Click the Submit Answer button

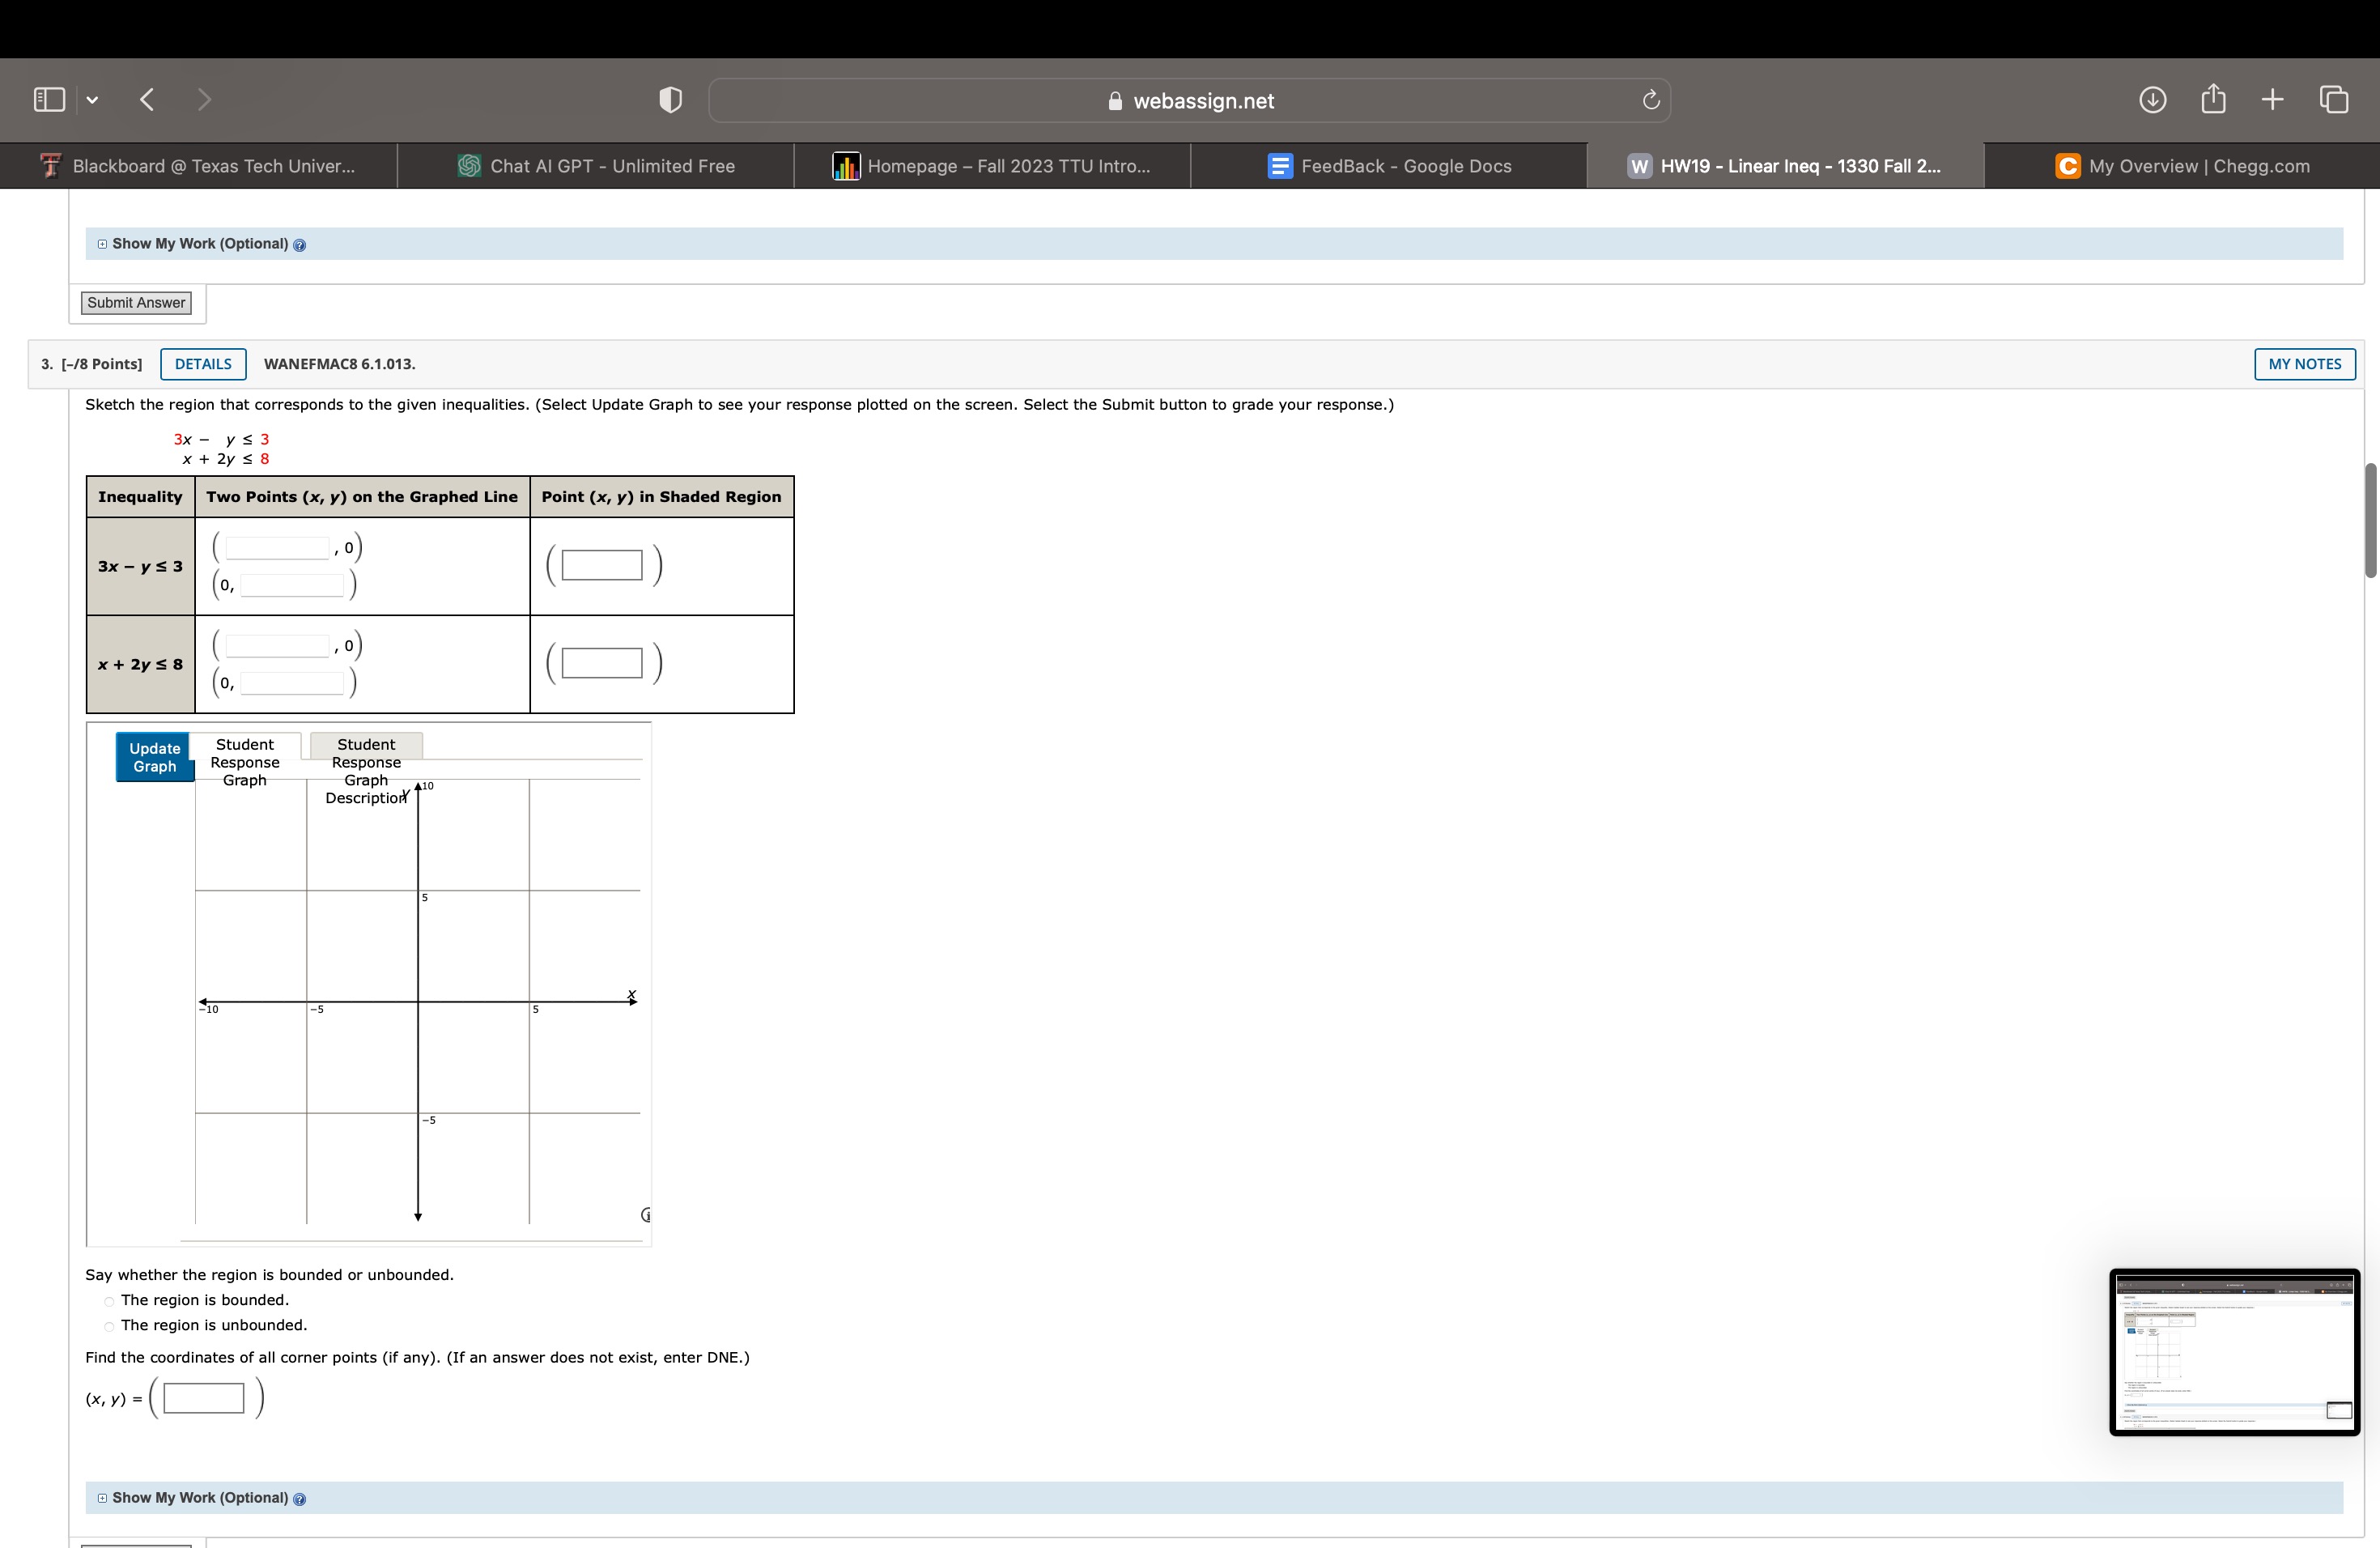coord(136,302)
